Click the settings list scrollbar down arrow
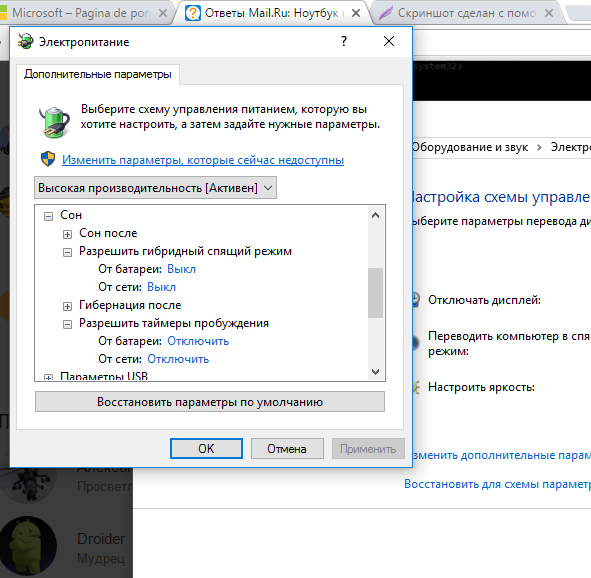 [375, 372]
